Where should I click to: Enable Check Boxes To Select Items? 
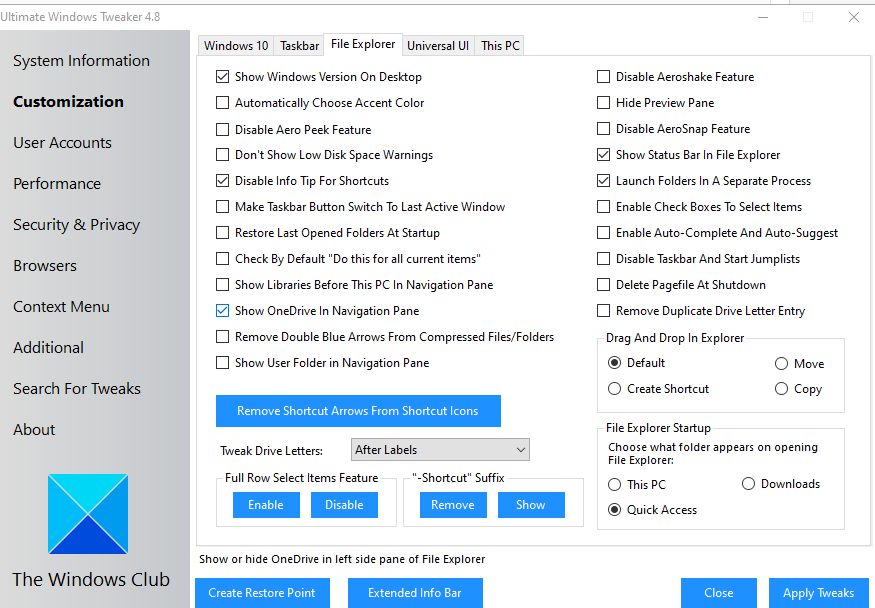[603, 207]
